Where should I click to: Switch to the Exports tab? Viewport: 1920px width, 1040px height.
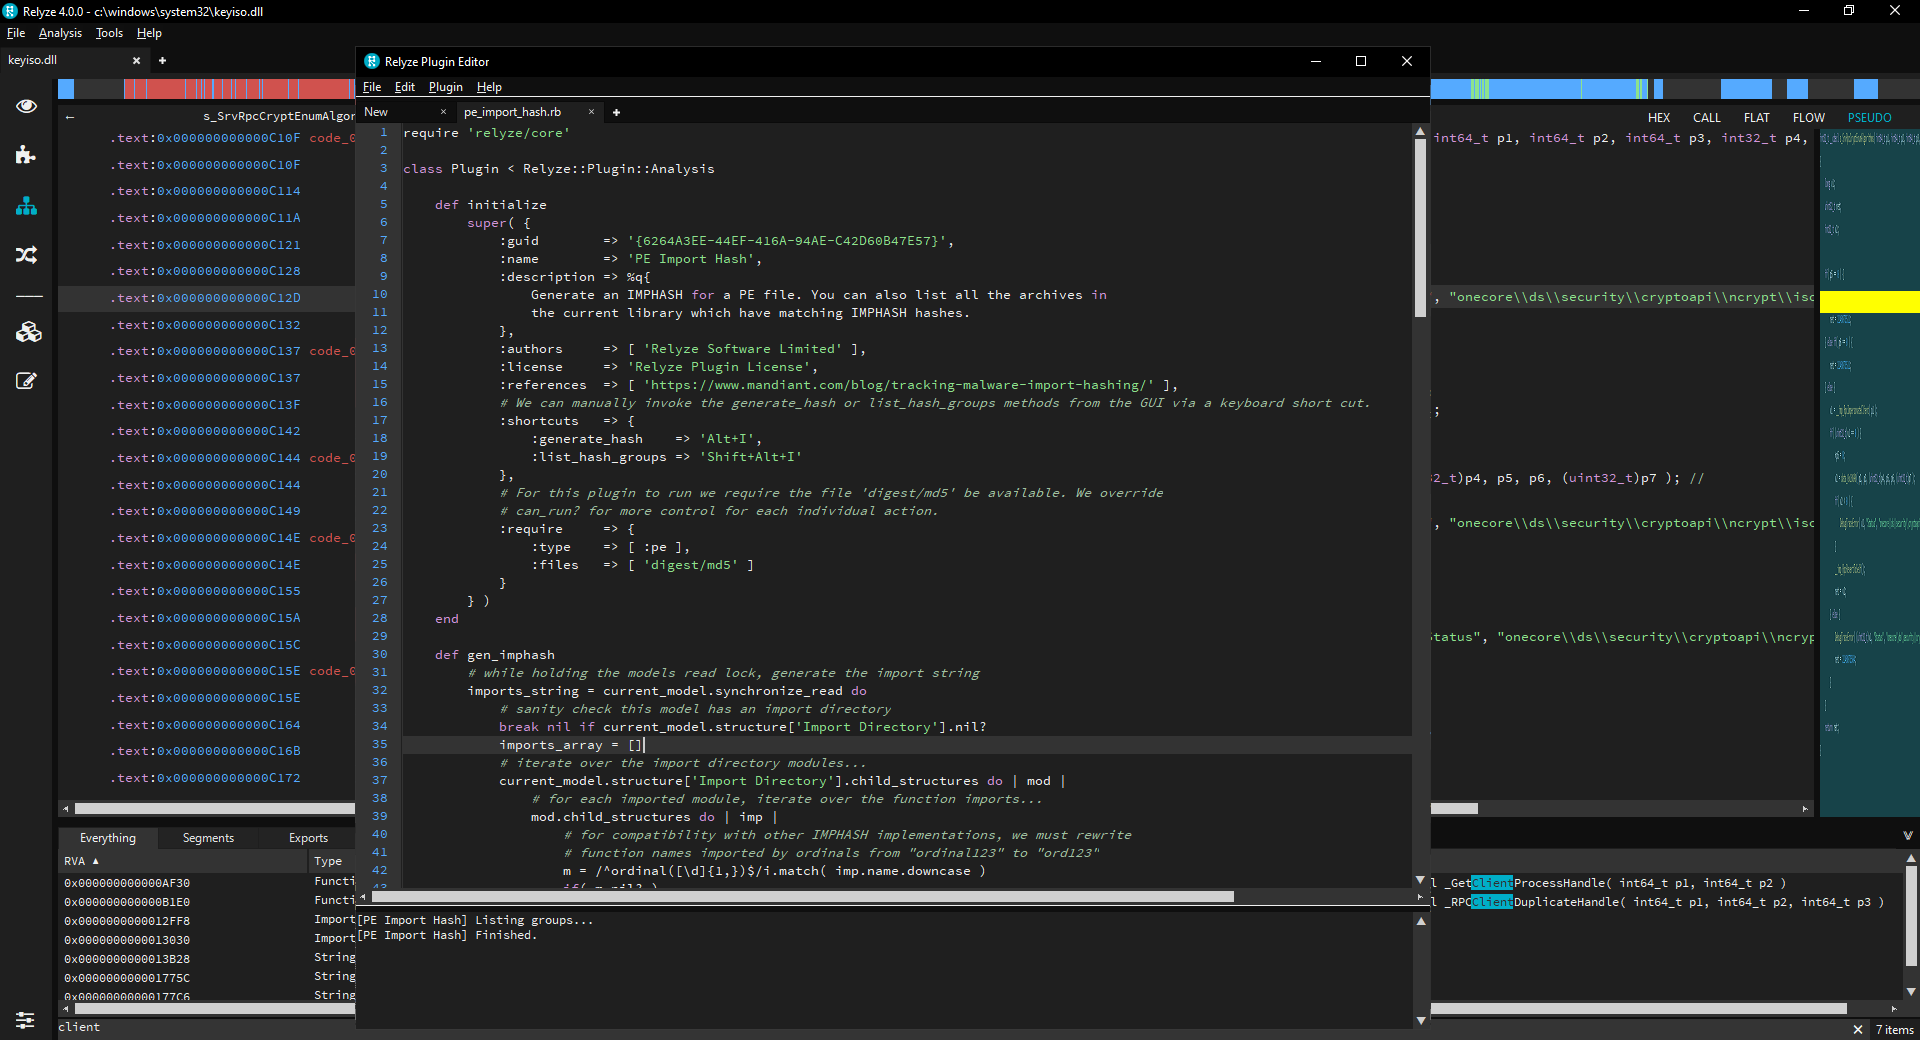308,838
